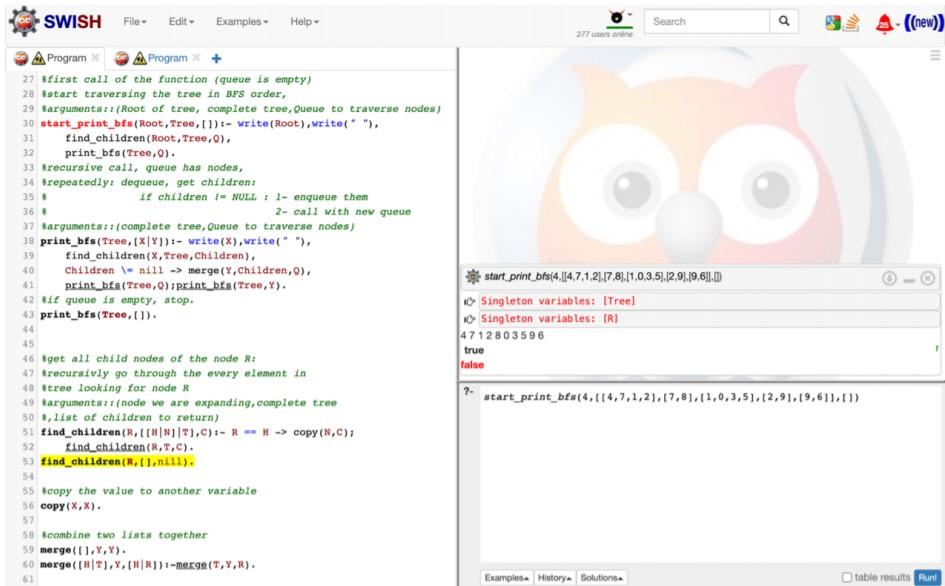Open the Edit menu

(x=181, y=22)
